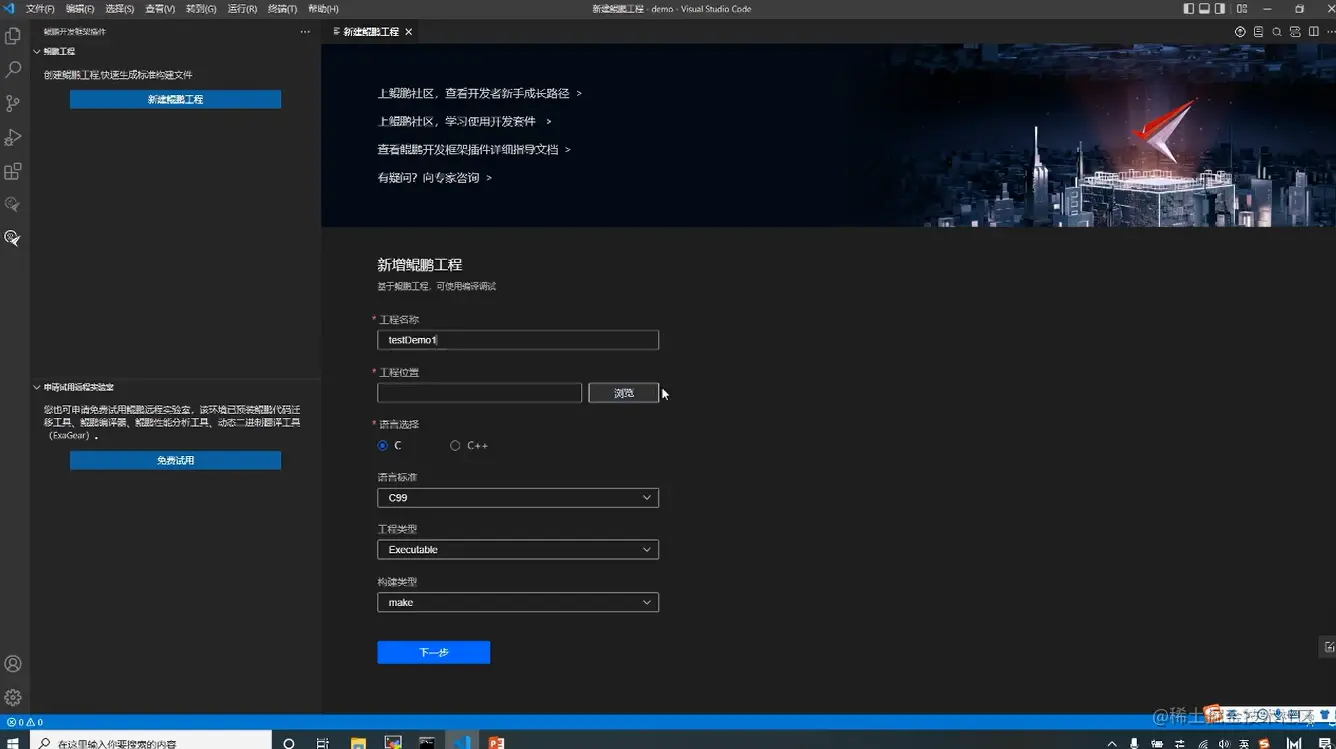Open the 终端(T) menu

click(x=282, y=9)
